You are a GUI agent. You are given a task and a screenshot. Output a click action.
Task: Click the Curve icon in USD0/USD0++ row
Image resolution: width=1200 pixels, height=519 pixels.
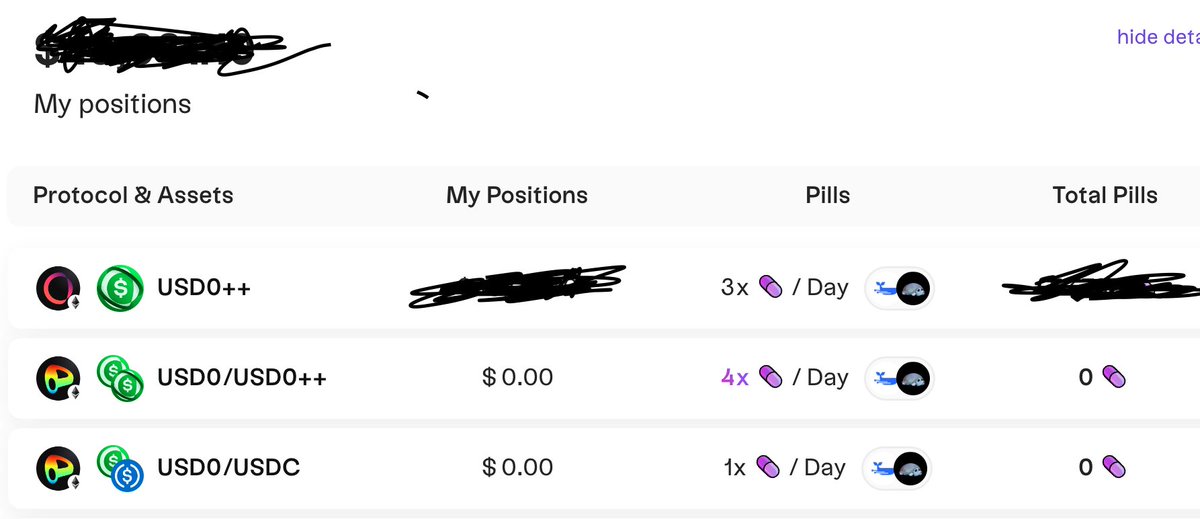pyautogui.click(x=58, y=378)
